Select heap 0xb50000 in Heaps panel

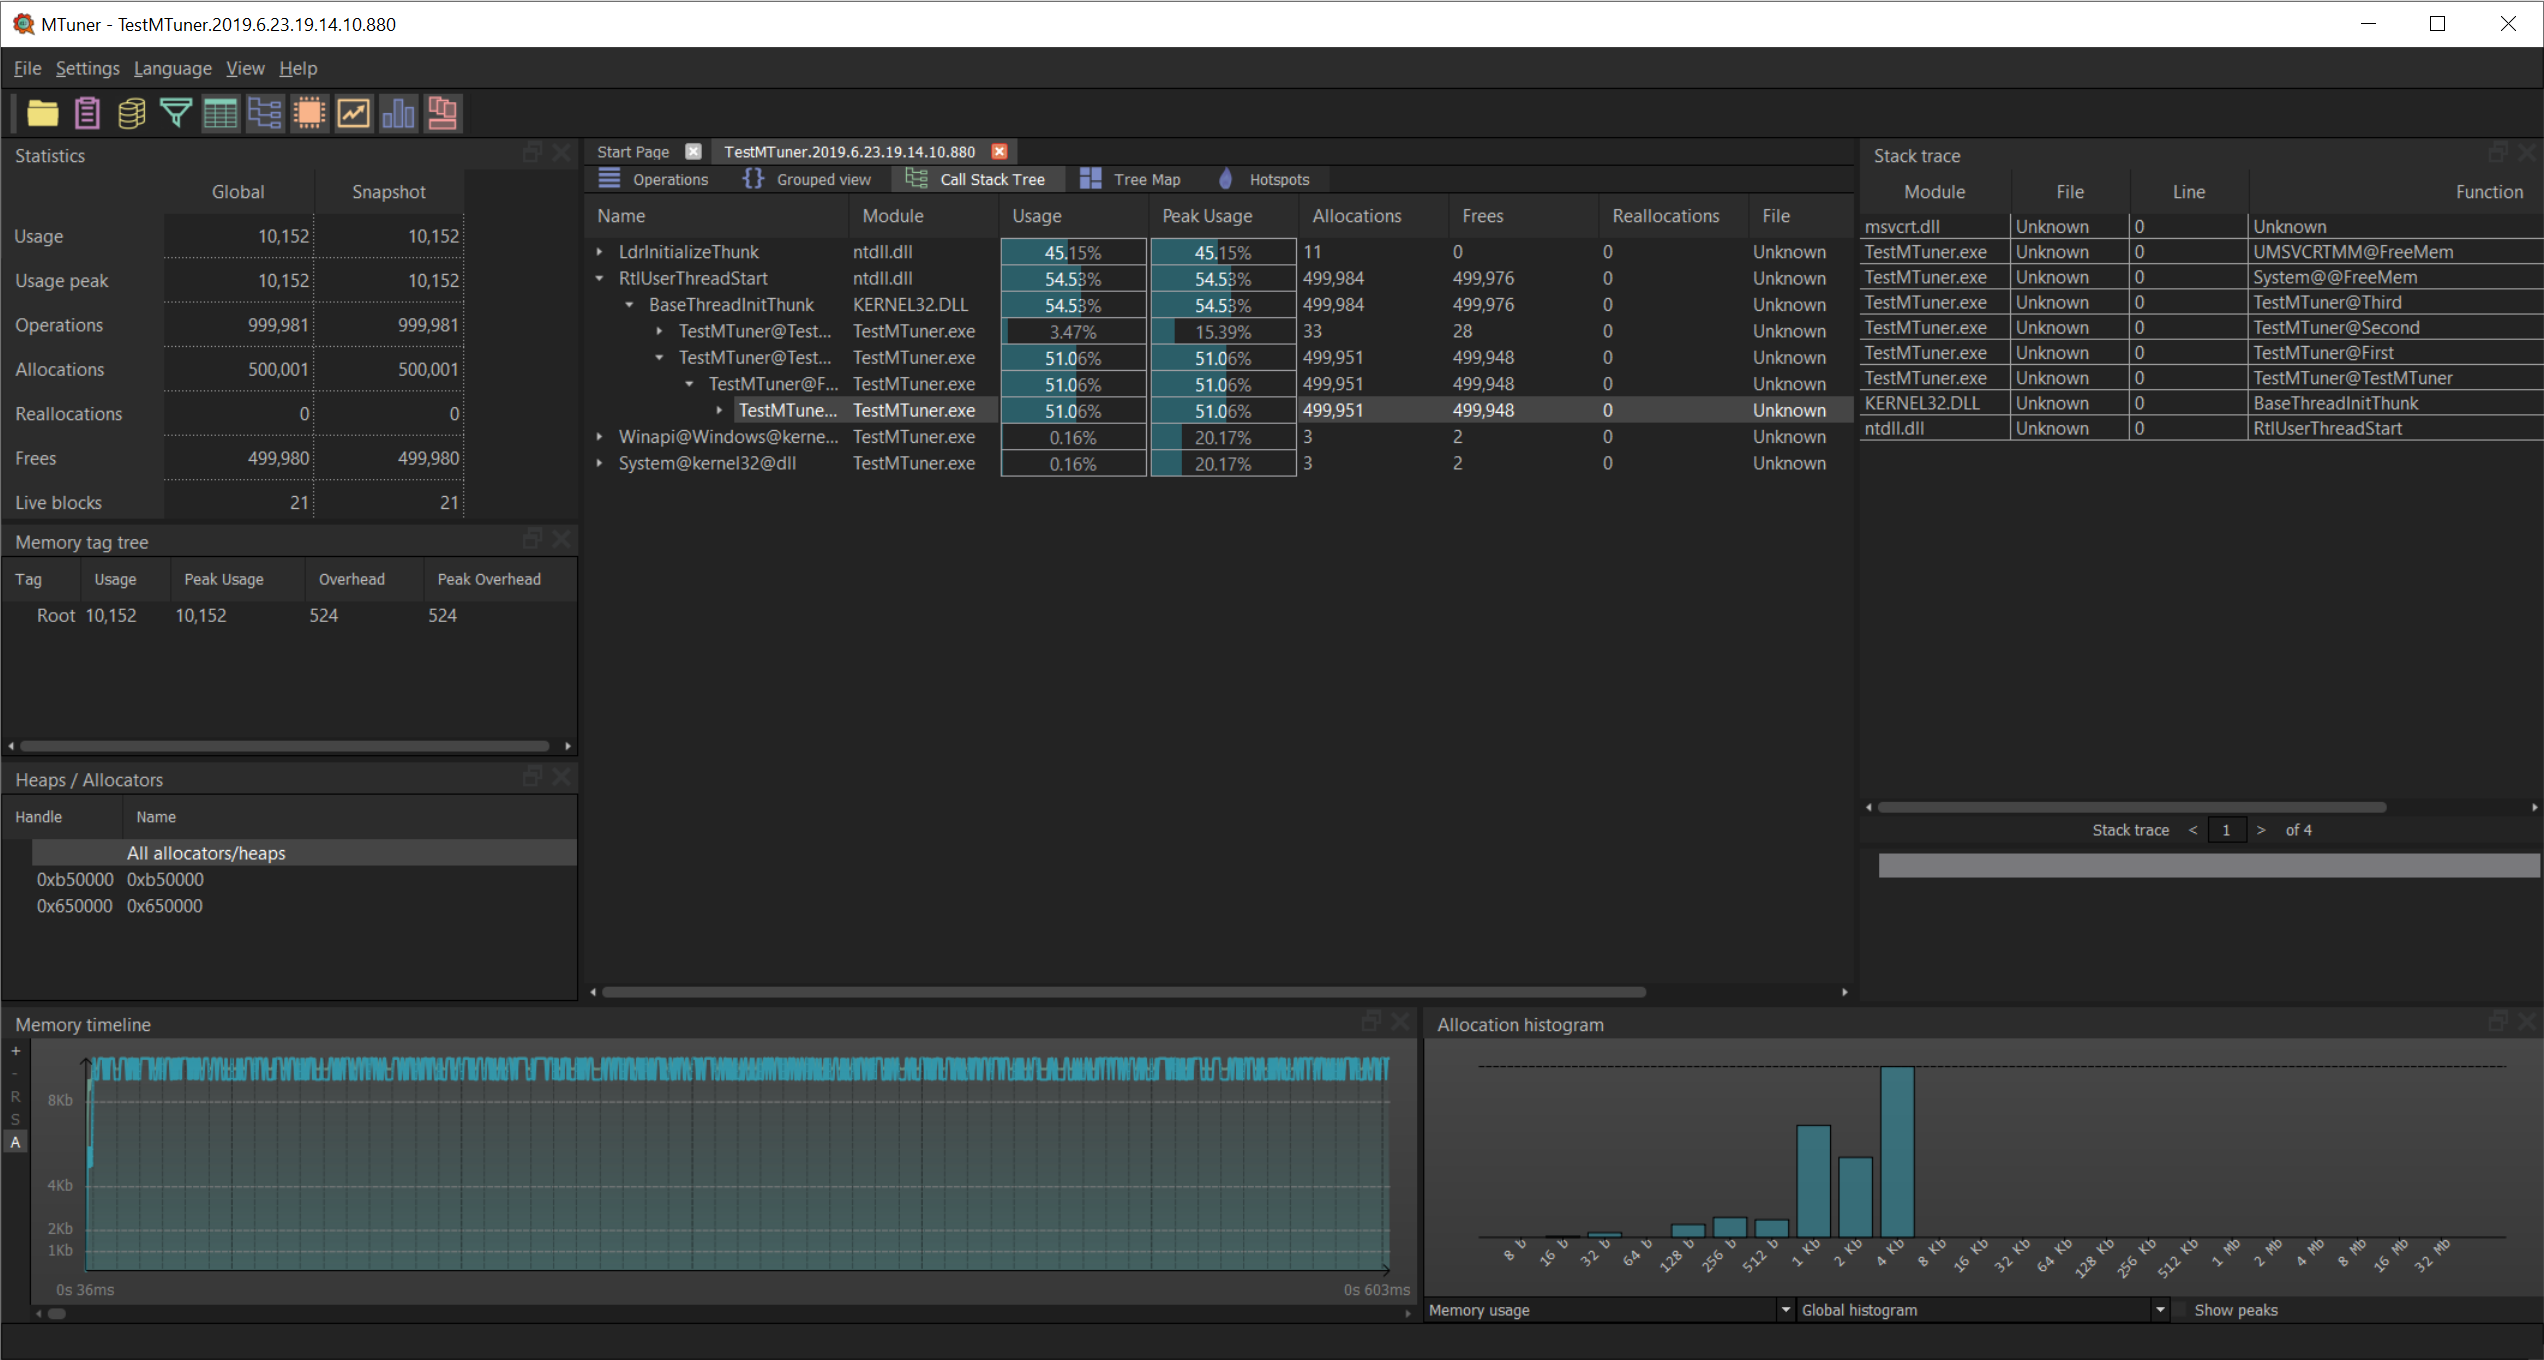pos(75,879)
